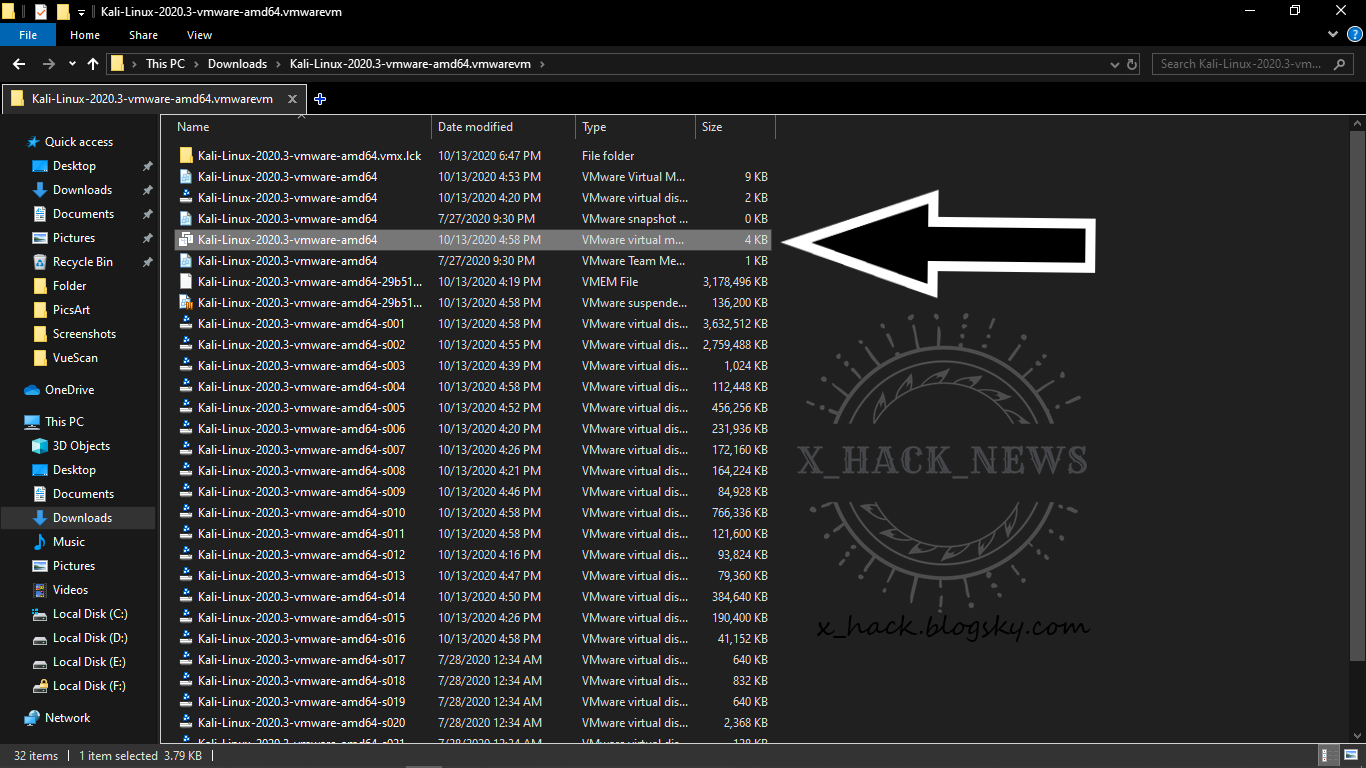
Task: Open the File menu
Action: point(28,35)
